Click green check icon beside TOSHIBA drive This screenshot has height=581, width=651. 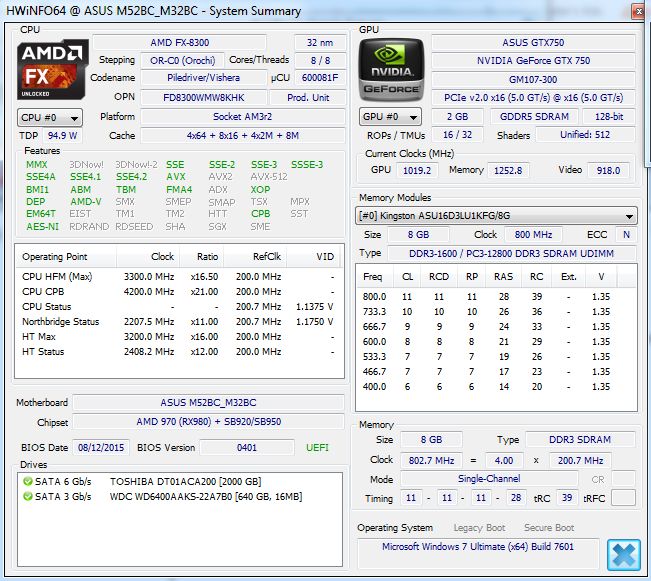[28, 482]
